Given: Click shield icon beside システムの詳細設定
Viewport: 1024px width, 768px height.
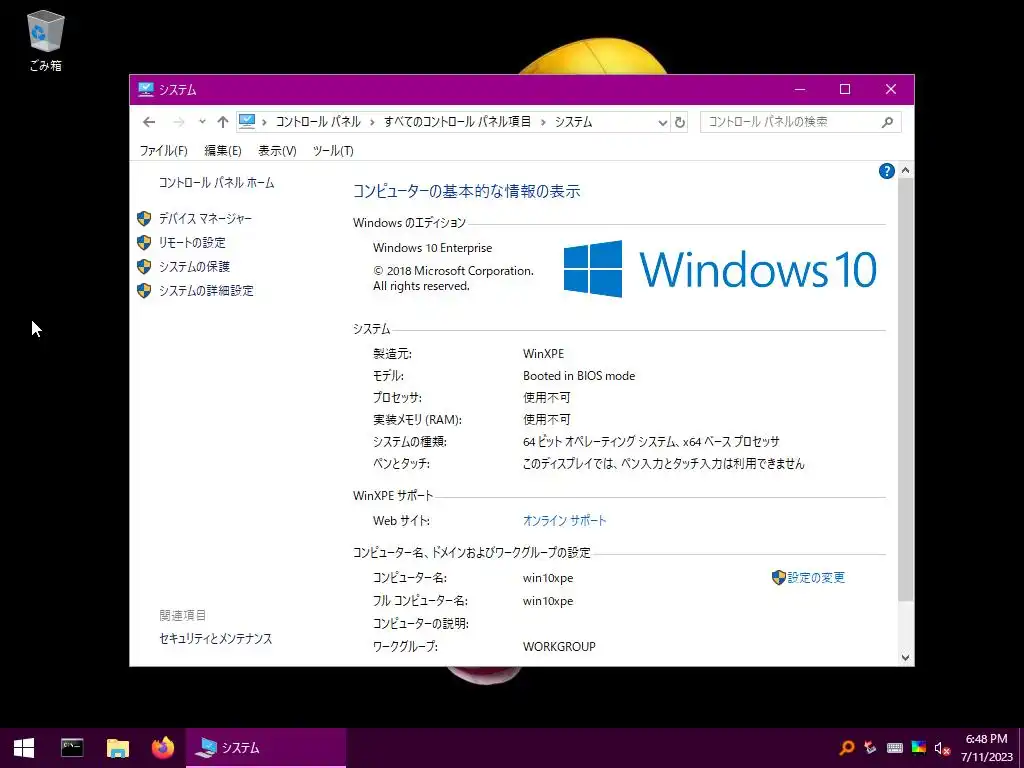Looking at the screenshot, I should tap(144, 291).
